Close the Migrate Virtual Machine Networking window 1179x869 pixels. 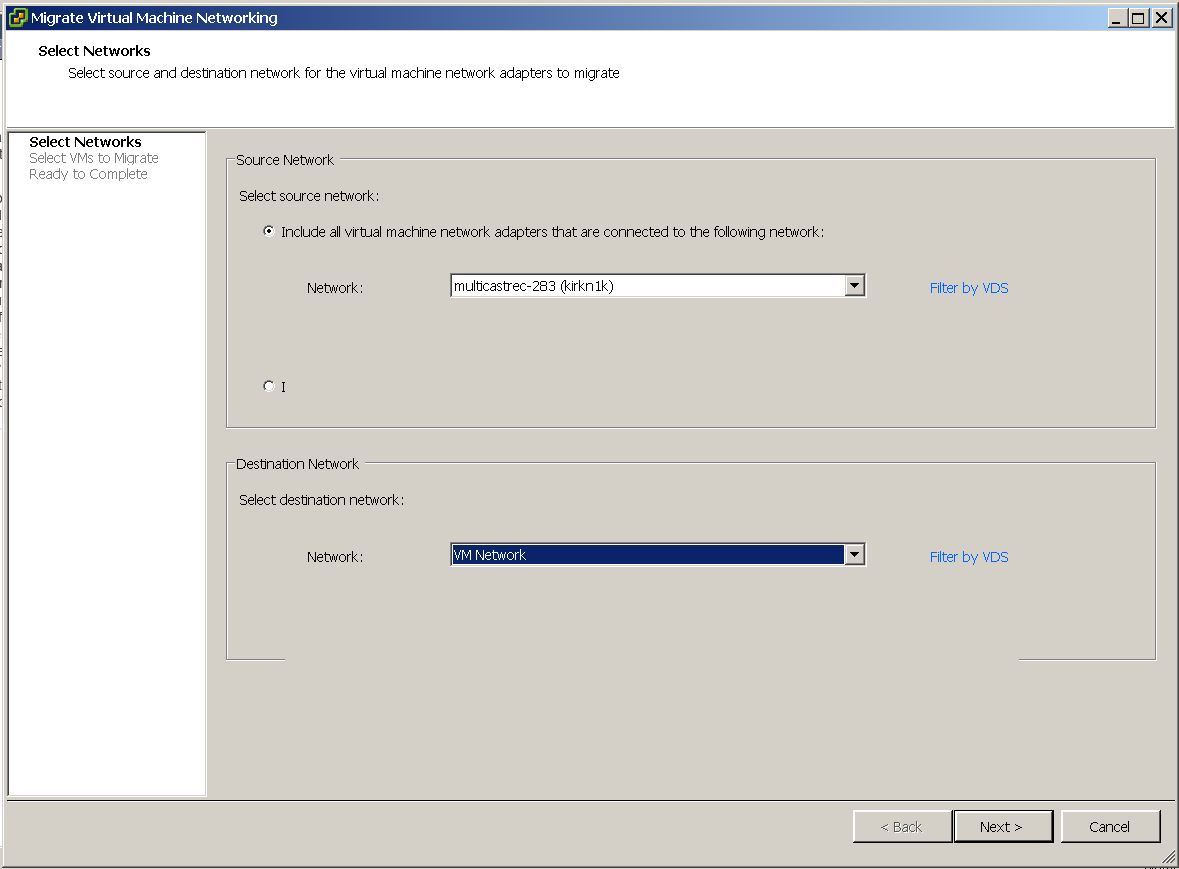pyautogui.click(x=1161, y=18)
